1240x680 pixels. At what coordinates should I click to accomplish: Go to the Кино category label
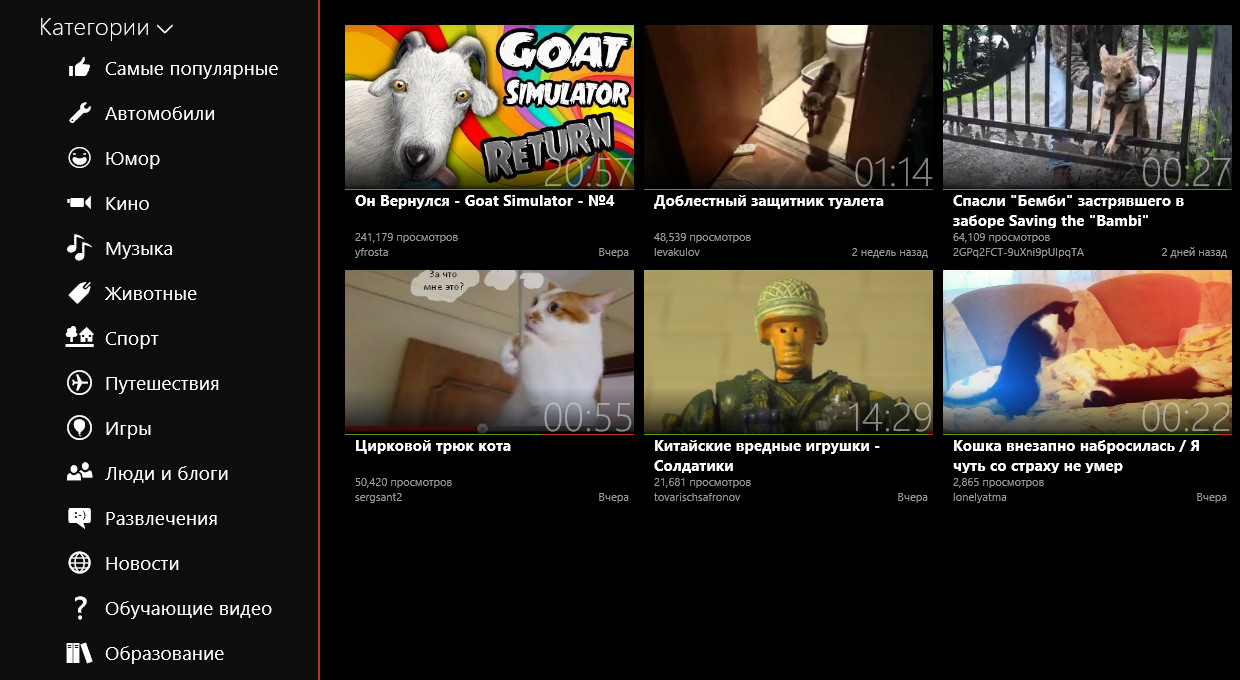127,204
